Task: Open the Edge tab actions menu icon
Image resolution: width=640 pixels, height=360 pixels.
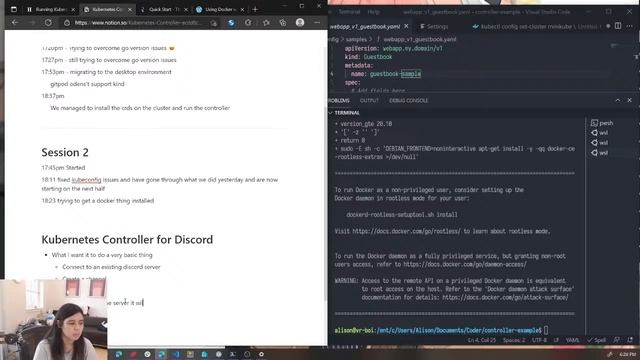Action: pos(13,9)
